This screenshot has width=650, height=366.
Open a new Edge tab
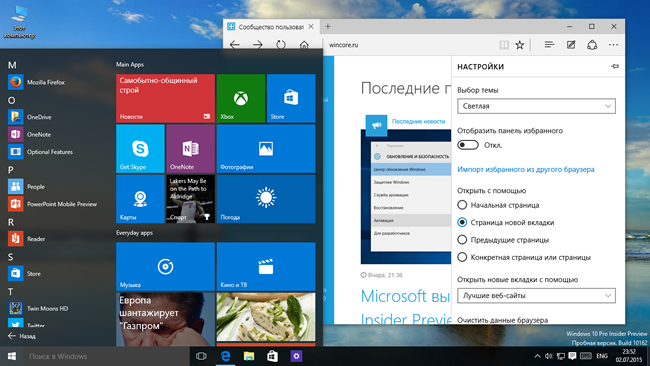[327, 27]
